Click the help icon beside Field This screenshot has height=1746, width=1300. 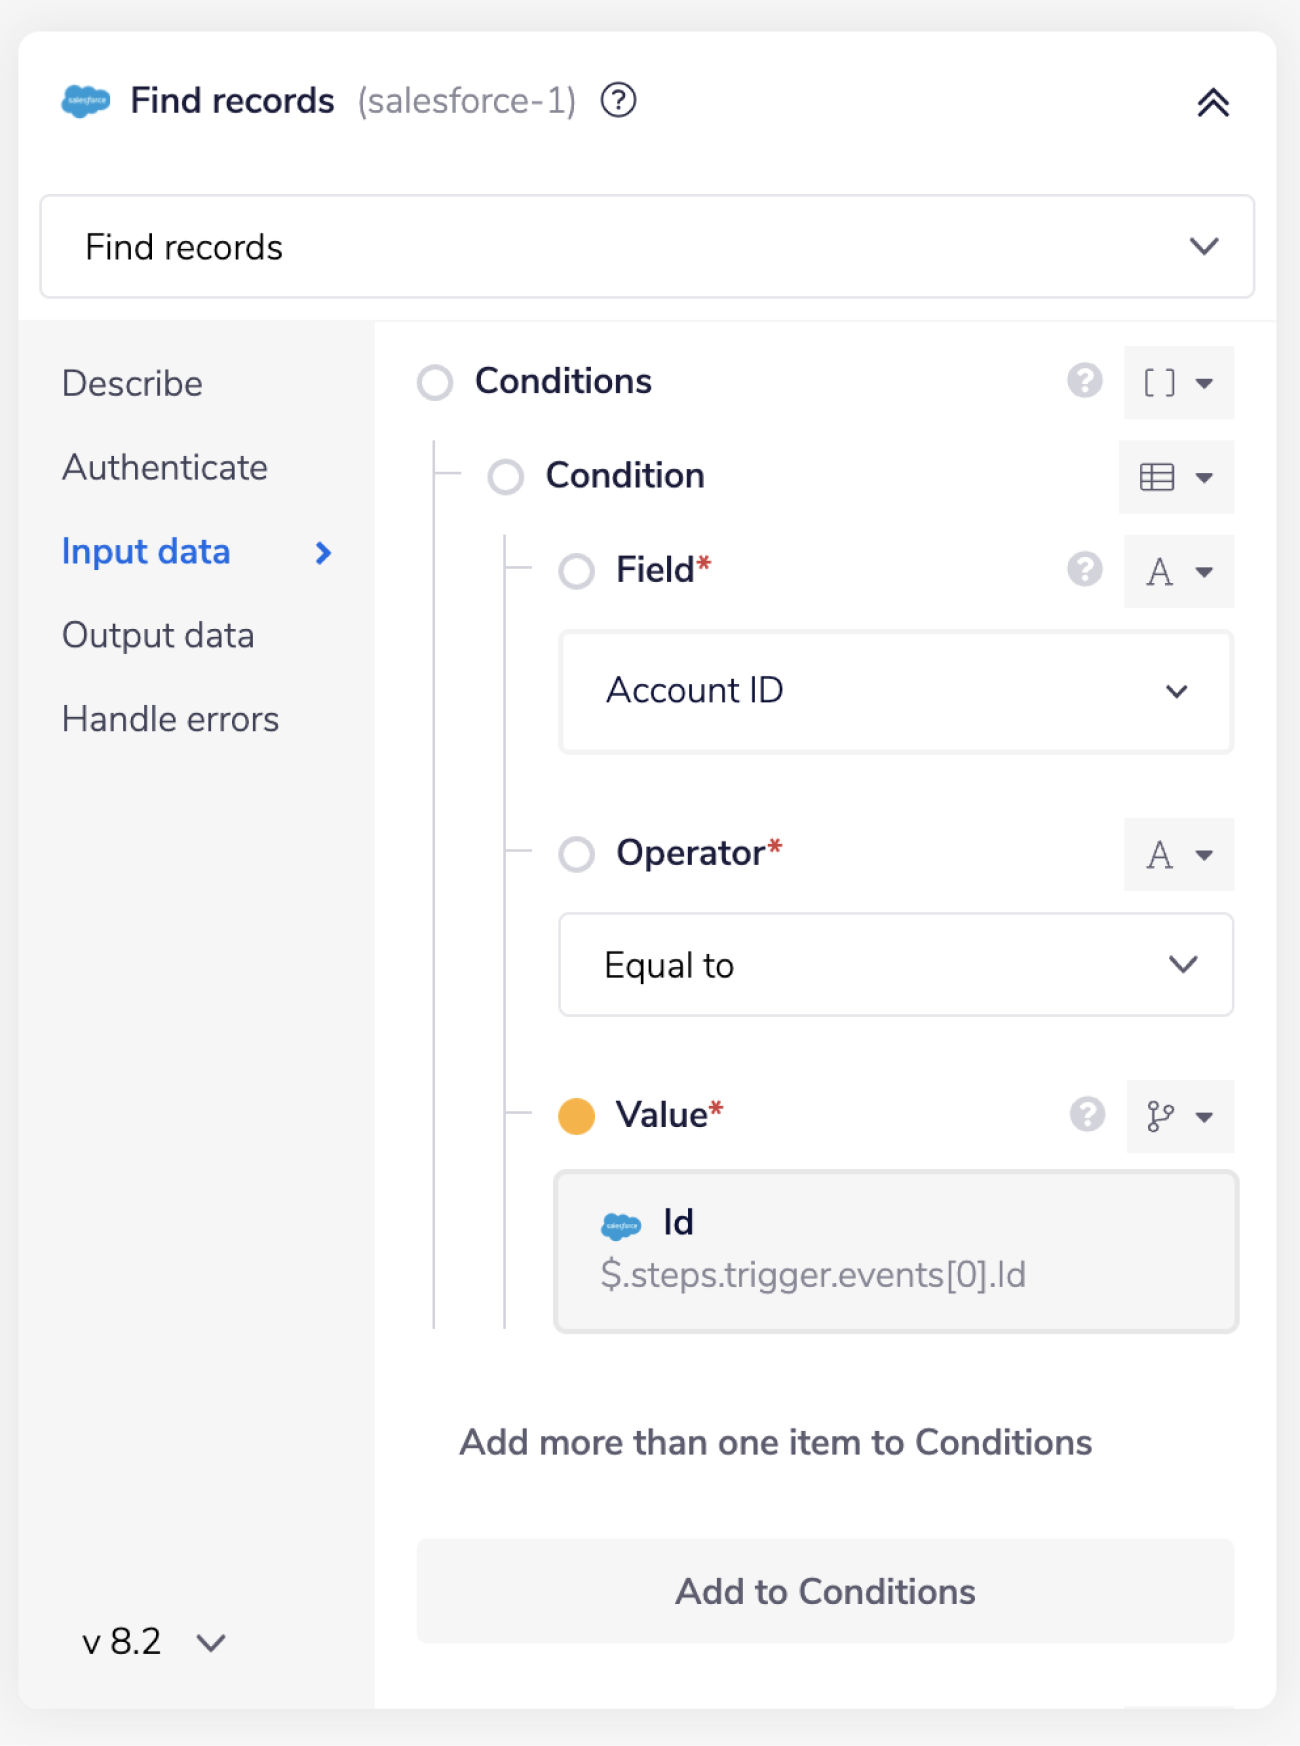pos(1084,570)
